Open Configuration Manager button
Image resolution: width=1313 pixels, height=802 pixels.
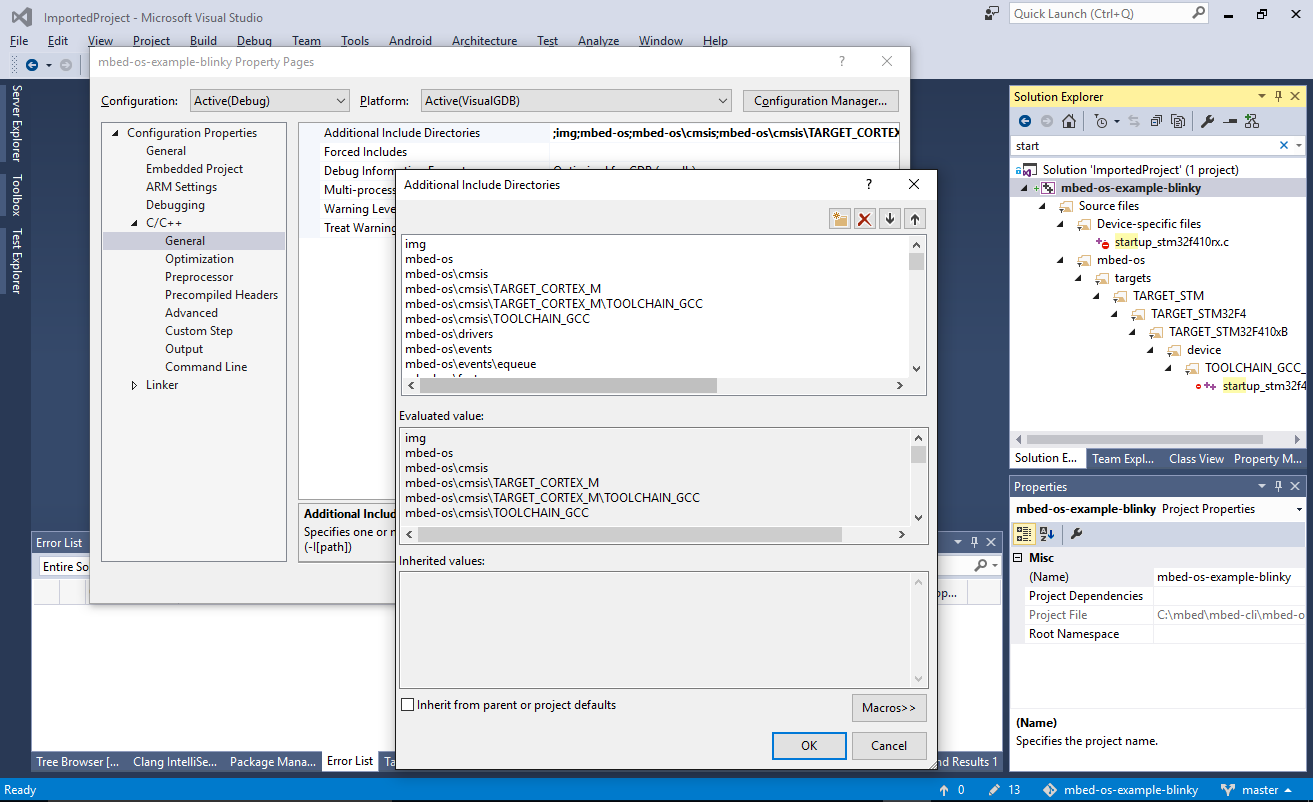point(820,101)
